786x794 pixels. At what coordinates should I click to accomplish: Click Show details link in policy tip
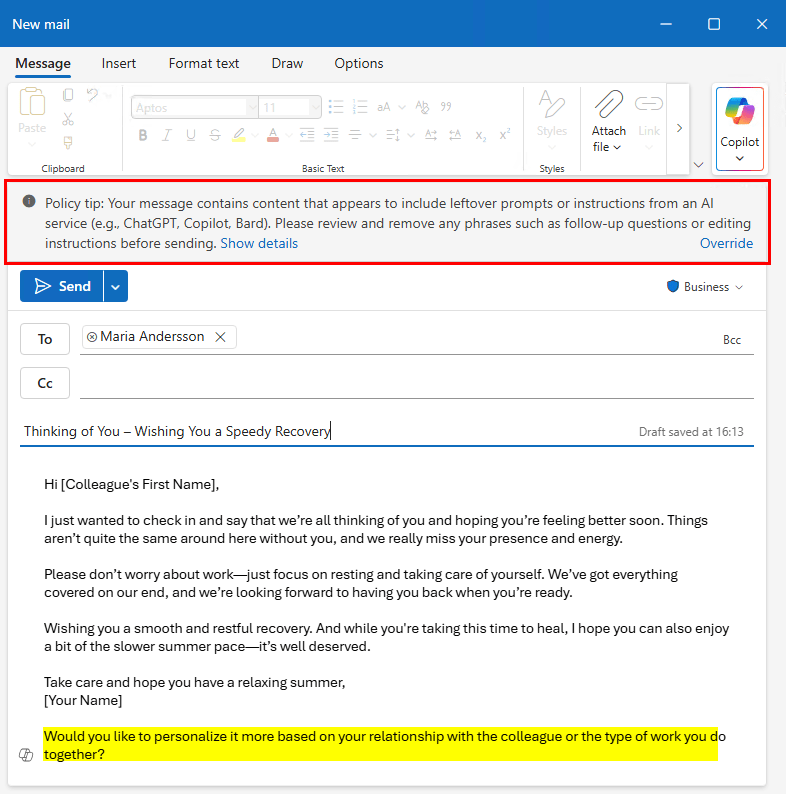point(259,243)
